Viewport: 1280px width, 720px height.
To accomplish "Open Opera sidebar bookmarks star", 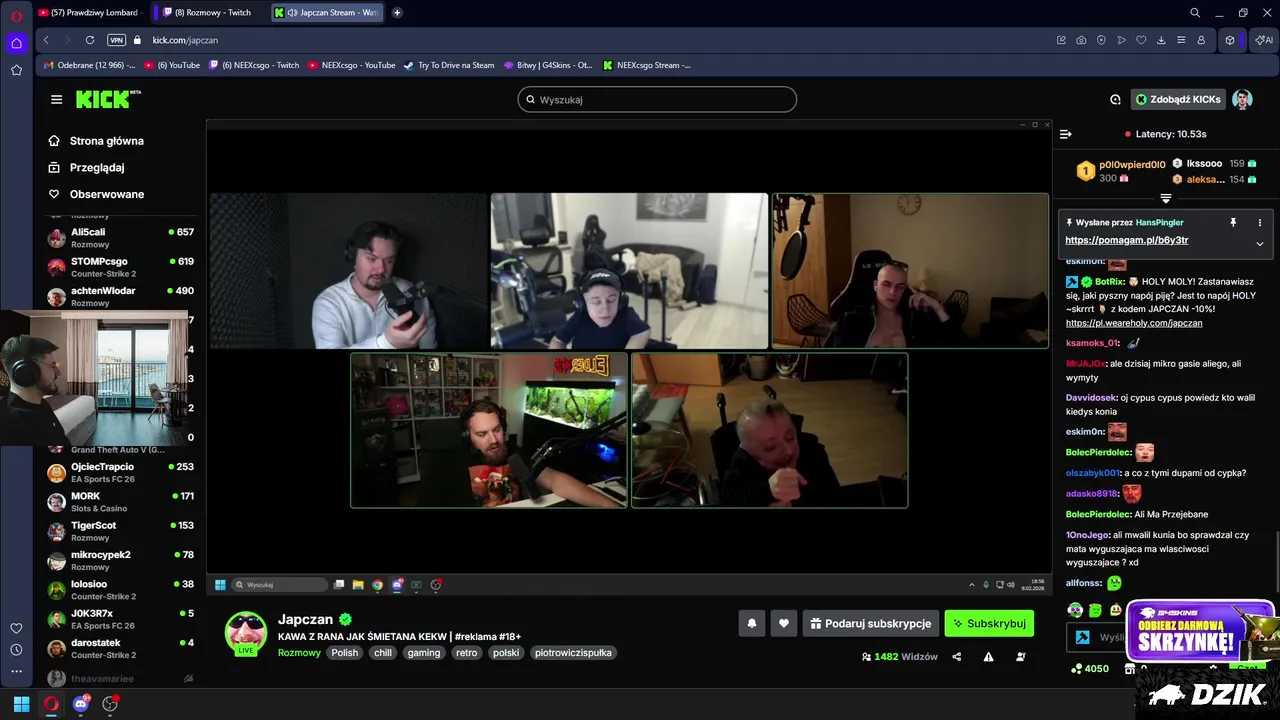I will click(x=16, y=70).
